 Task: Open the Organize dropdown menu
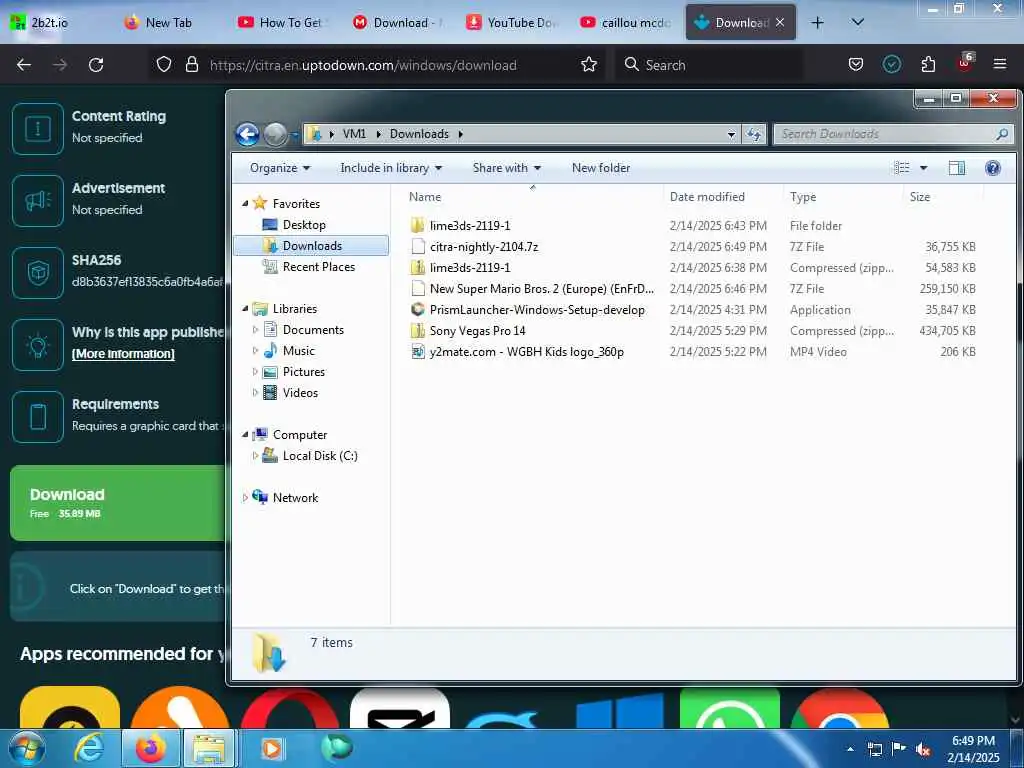280,168
